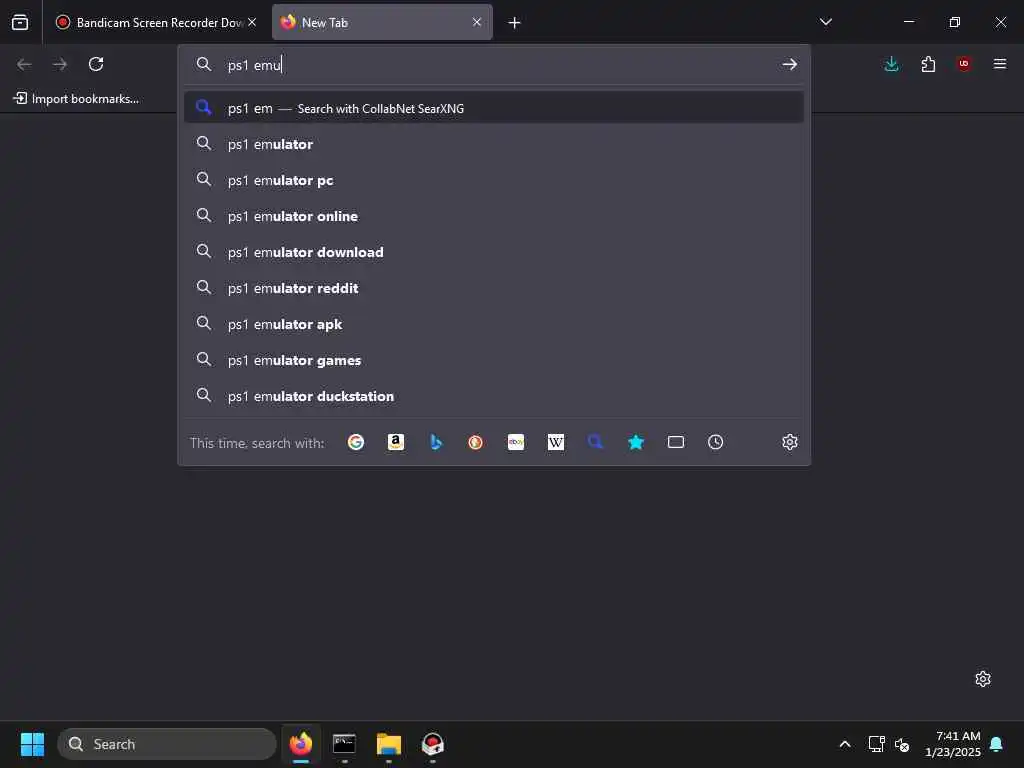Screen dimensions: 1024x768
Task: Switch to Bandicam Screen Recorder tab
Action: coord(156,22)
